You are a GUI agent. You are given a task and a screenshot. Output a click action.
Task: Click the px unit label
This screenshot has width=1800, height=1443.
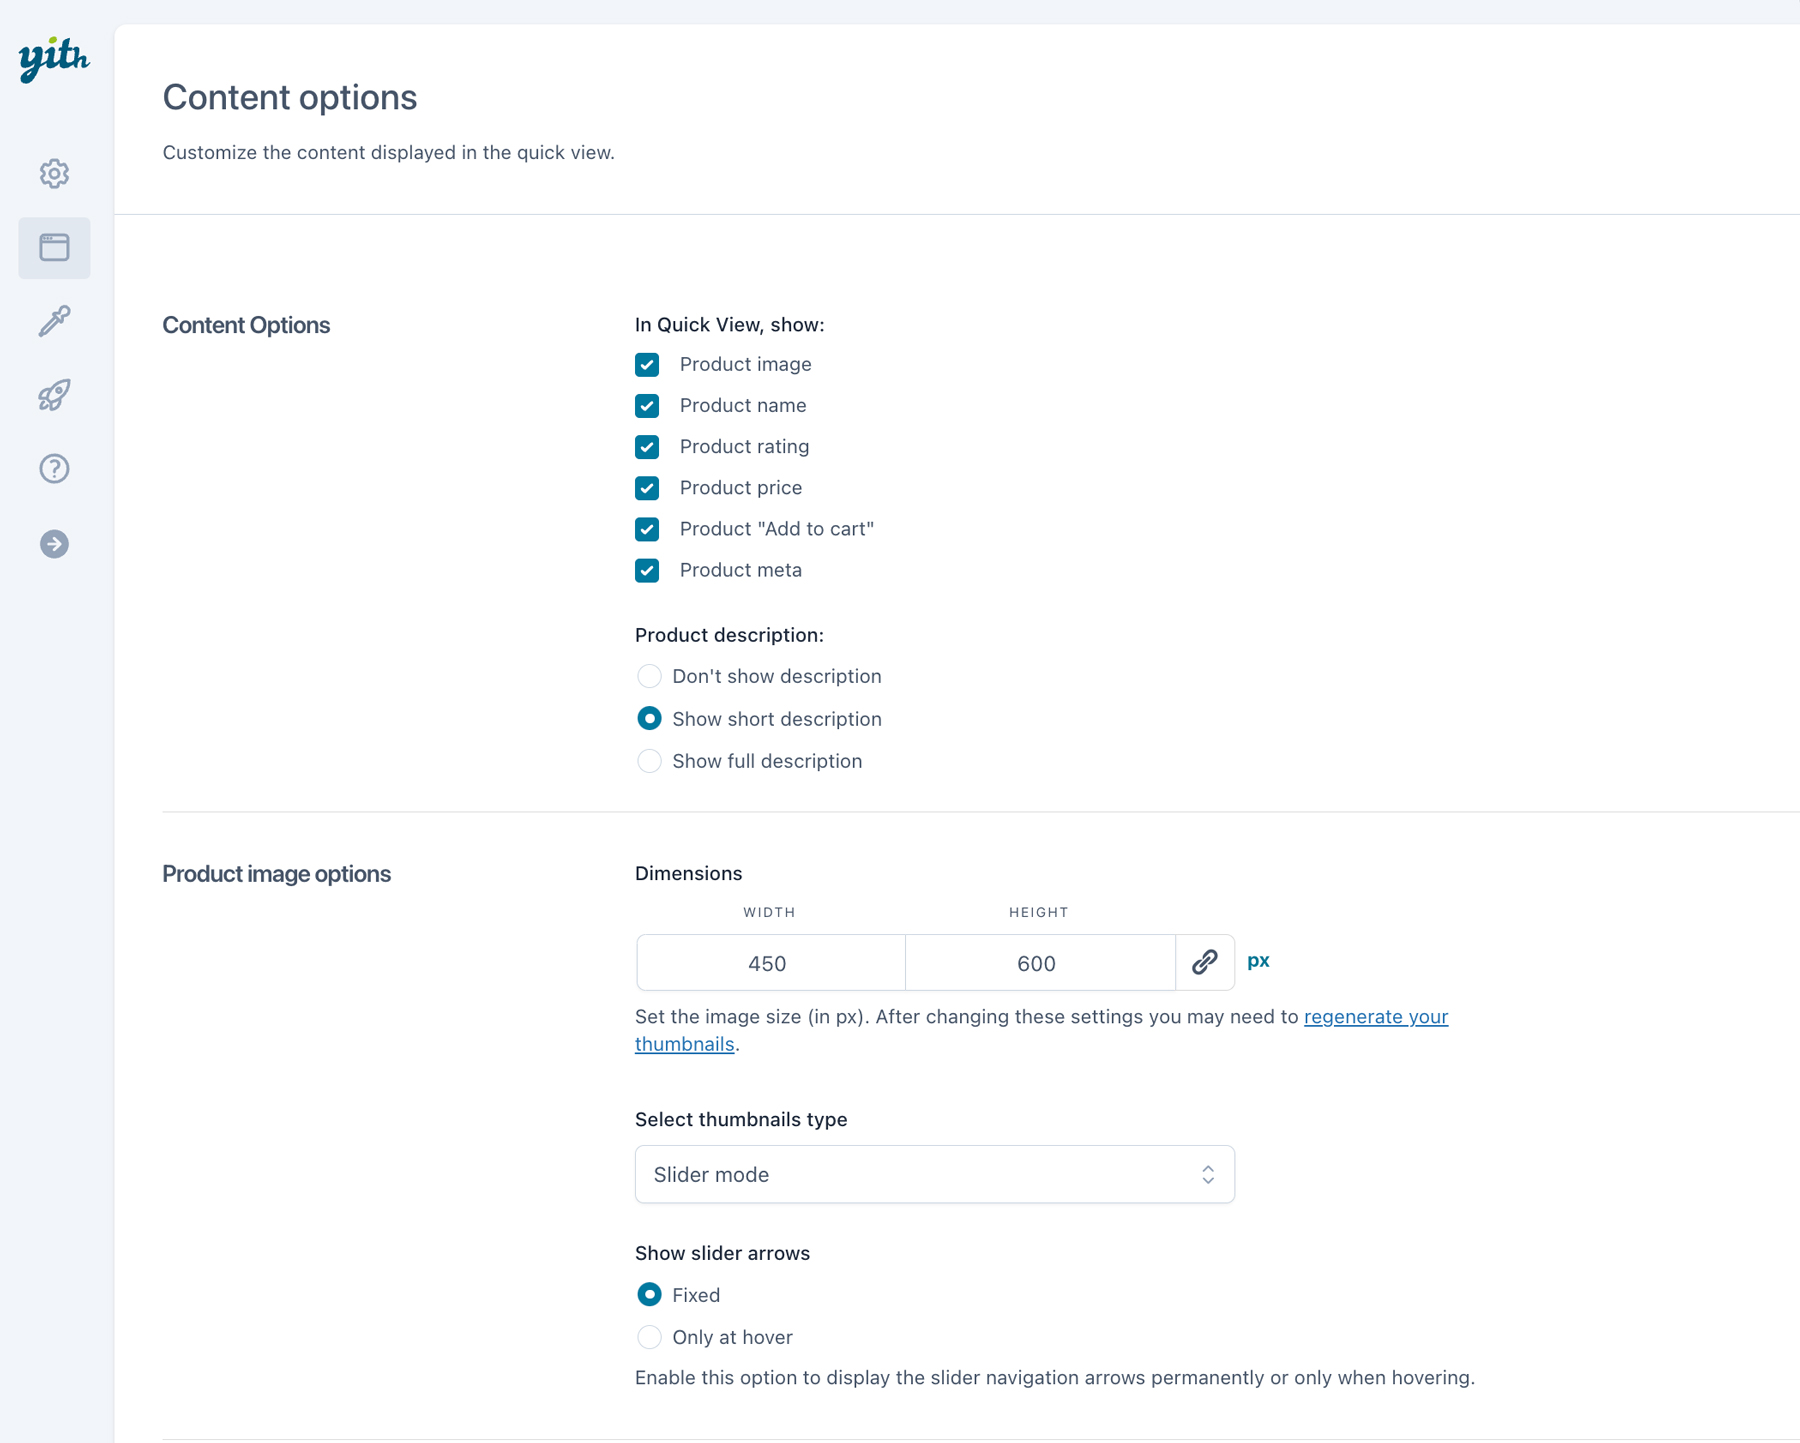tap(1258, 961)
